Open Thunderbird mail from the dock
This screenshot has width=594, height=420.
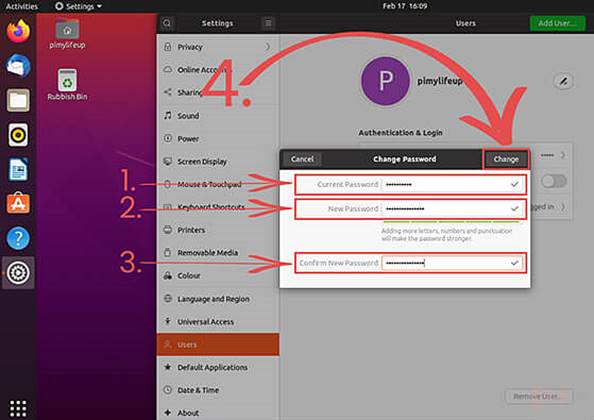(18, 66)
